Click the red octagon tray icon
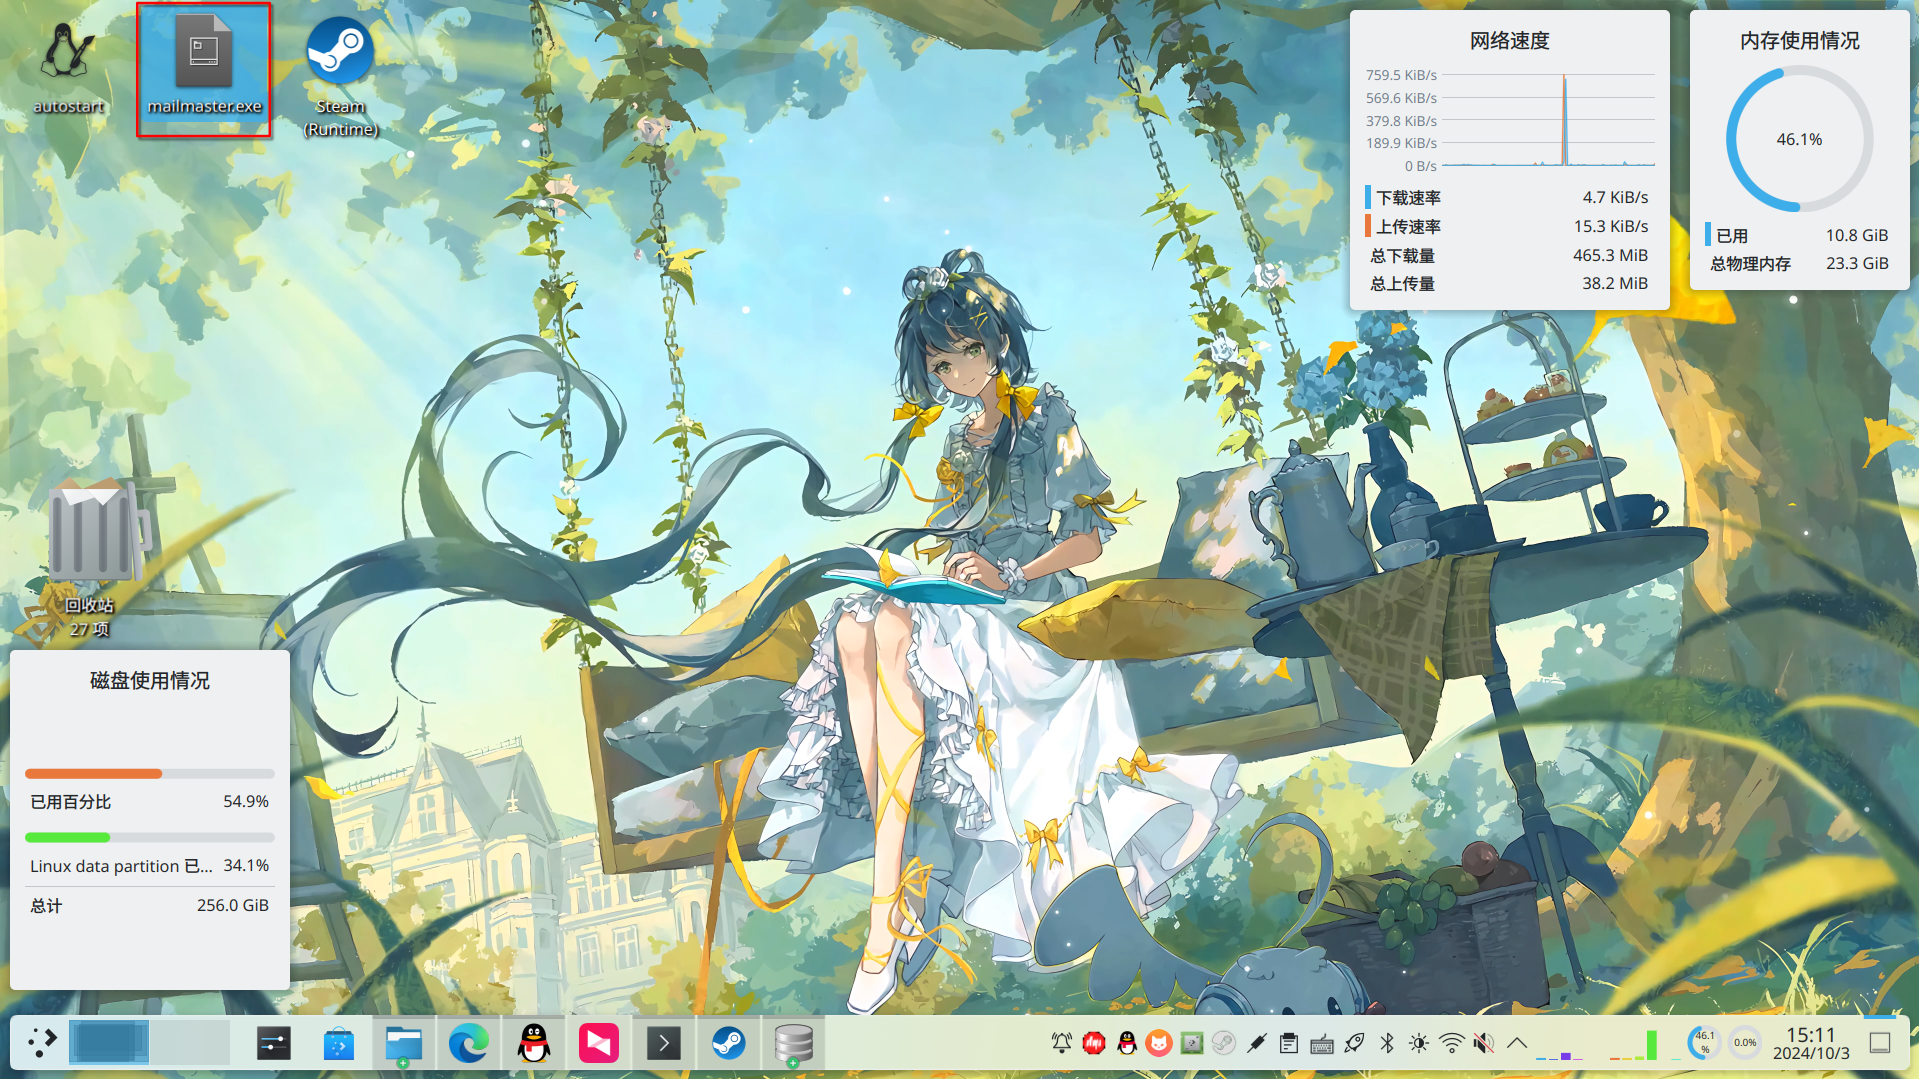The image size is (1919, 1079). pyautogui.click(x=1094, y=1044)
